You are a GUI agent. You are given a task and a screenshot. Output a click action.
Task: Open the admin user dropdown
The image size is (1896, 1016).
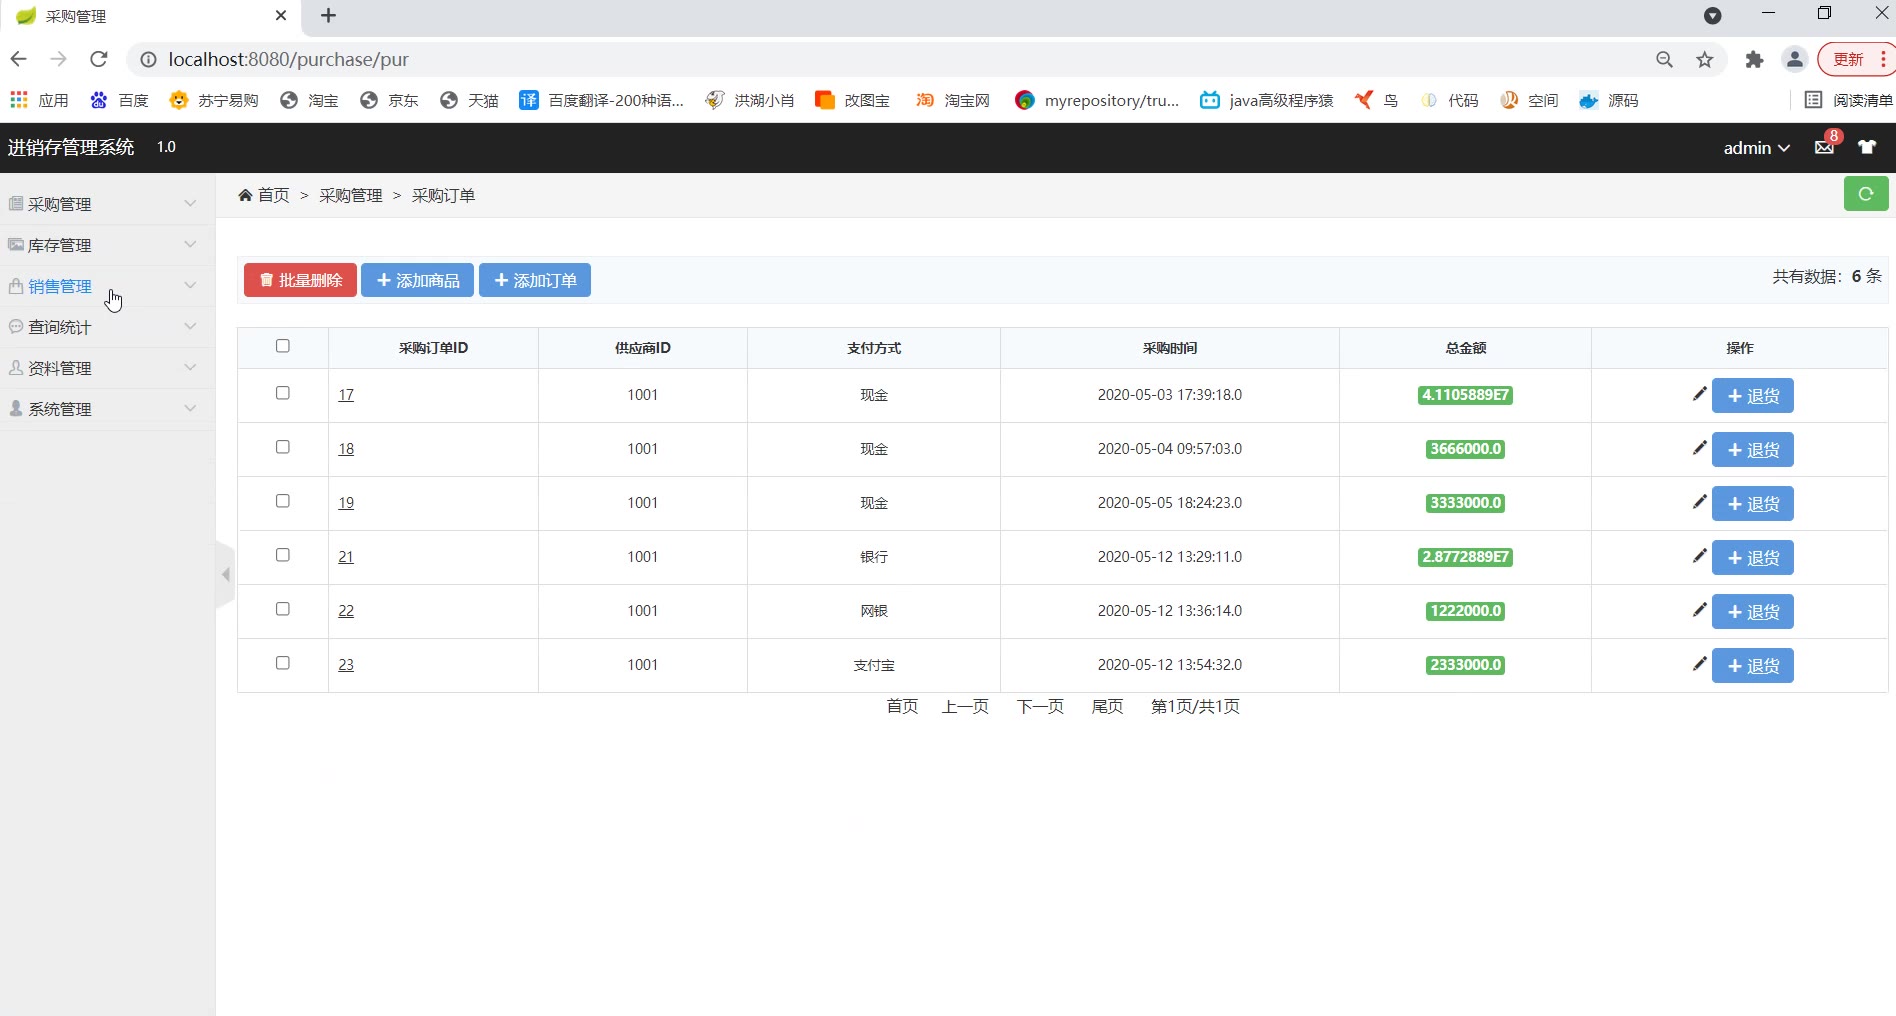1755,148
